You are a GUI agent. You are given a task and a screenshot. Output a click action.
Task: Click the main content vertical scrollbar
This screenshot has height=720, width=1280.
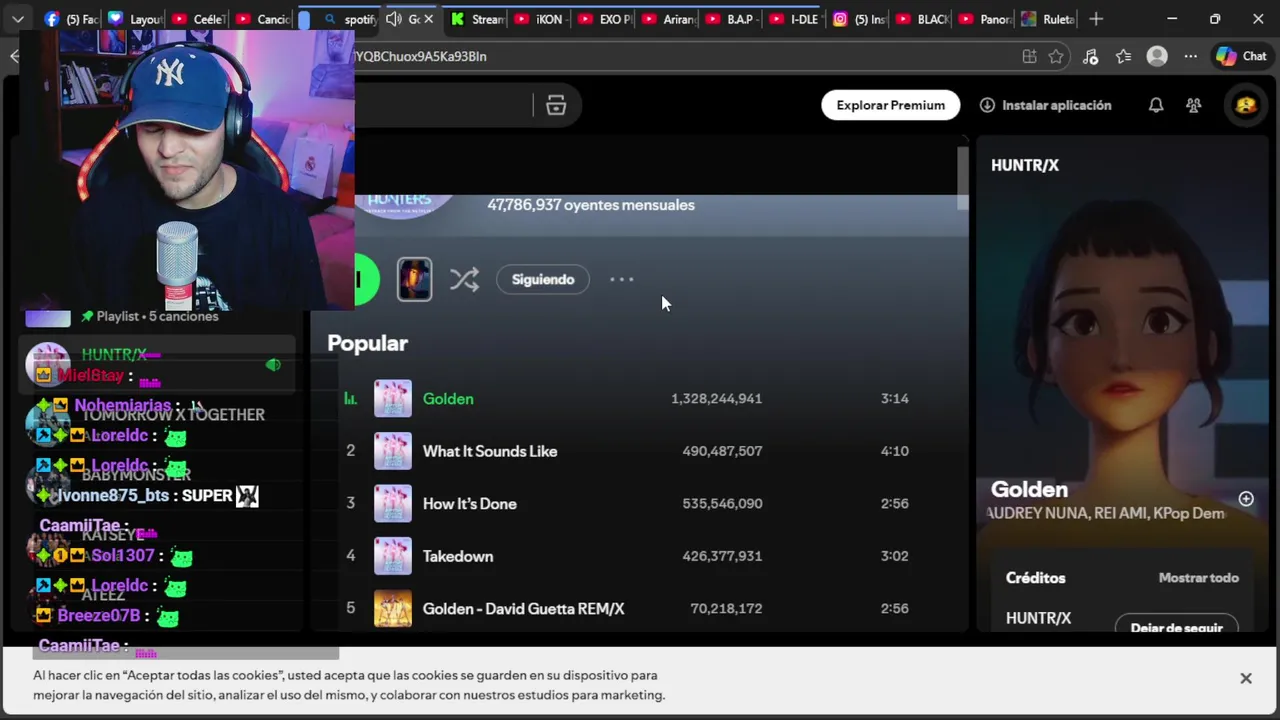pyautogui.click(x=963, y=177)
